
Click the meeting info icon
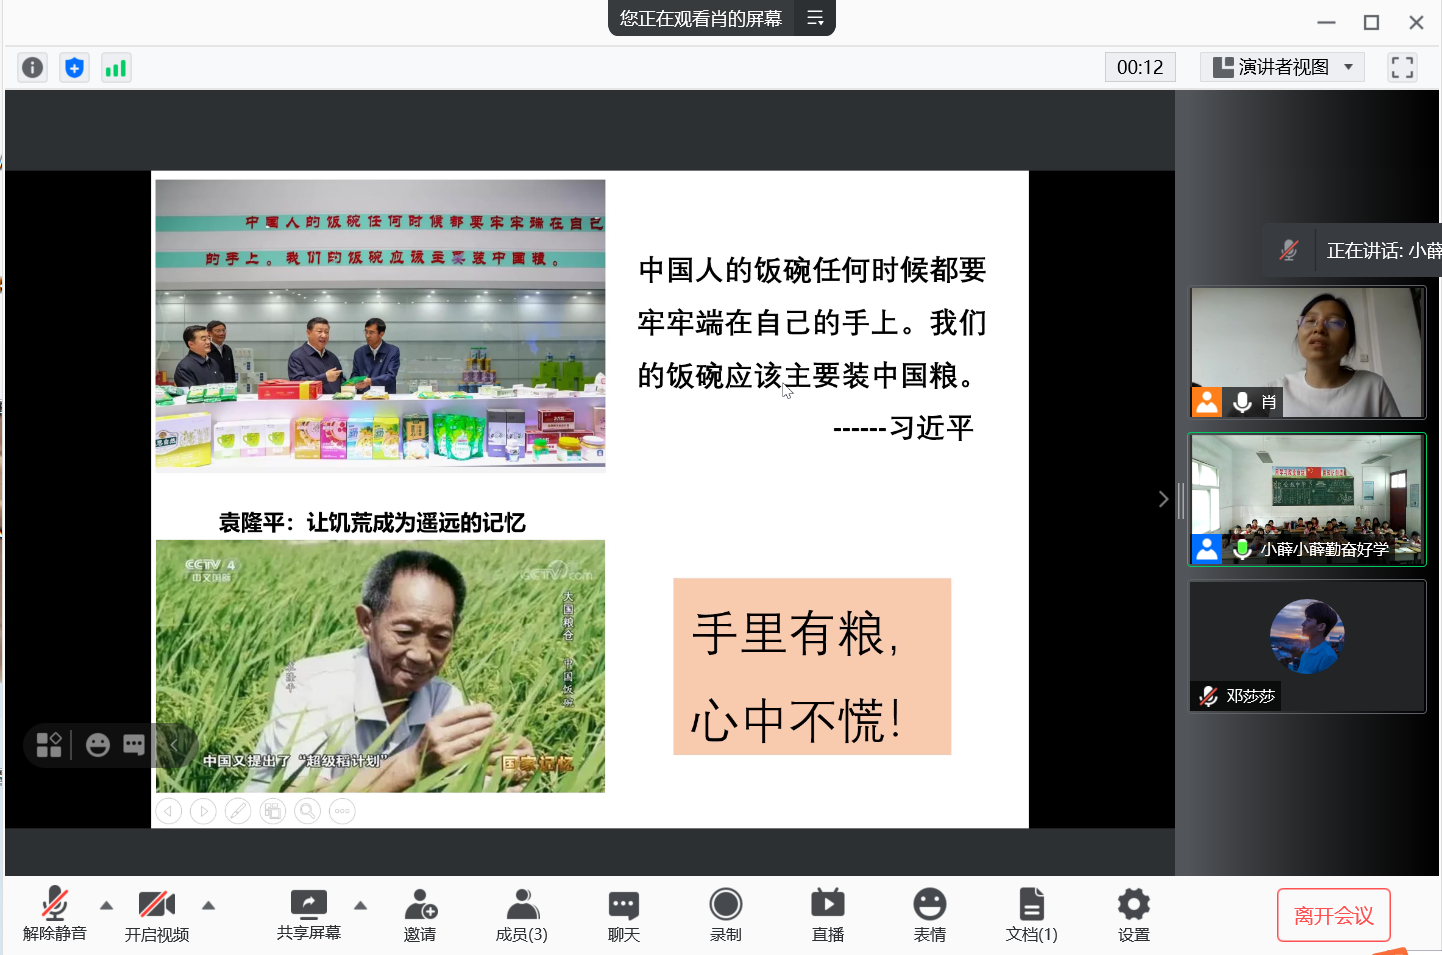(x=33, y=67)
